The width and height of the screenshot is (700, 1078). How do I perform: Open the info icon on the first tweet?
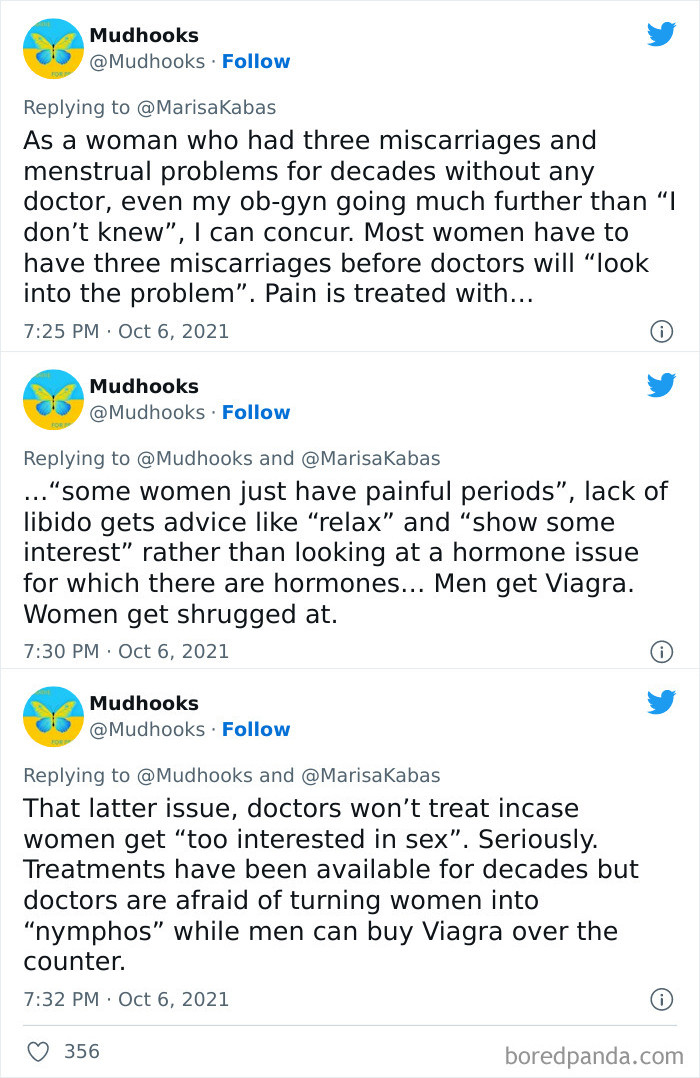click(x=661, y=331)
